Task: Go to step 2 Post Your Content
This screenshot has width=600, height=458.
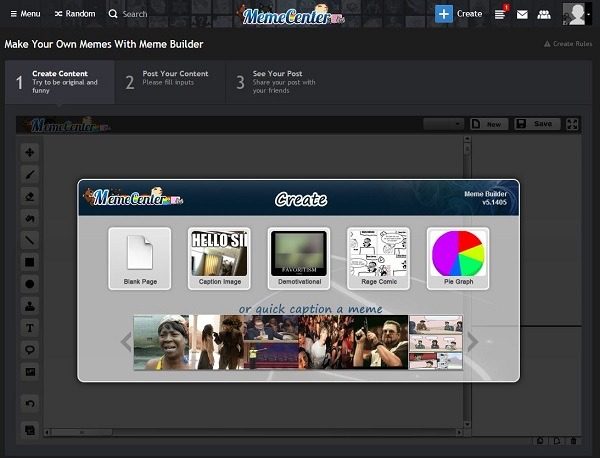Action: point(170,82)
